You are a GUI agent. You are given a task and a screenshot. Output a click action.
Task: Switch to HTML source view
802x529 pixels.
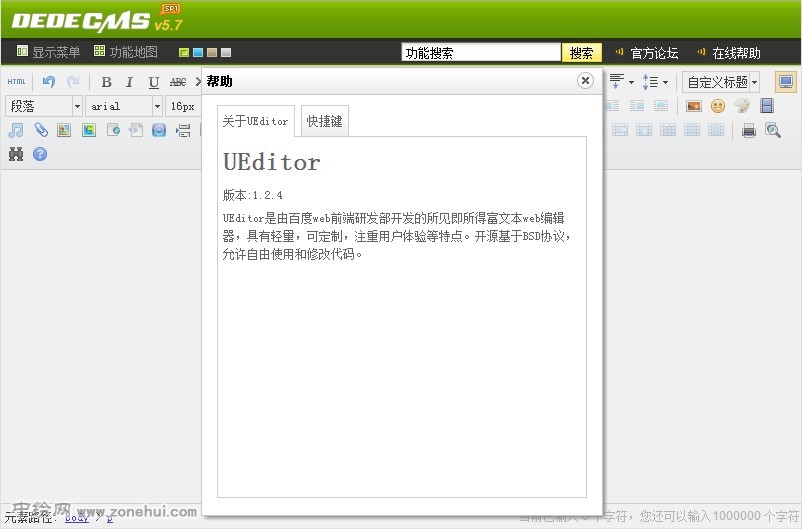[x=16, y=82]
